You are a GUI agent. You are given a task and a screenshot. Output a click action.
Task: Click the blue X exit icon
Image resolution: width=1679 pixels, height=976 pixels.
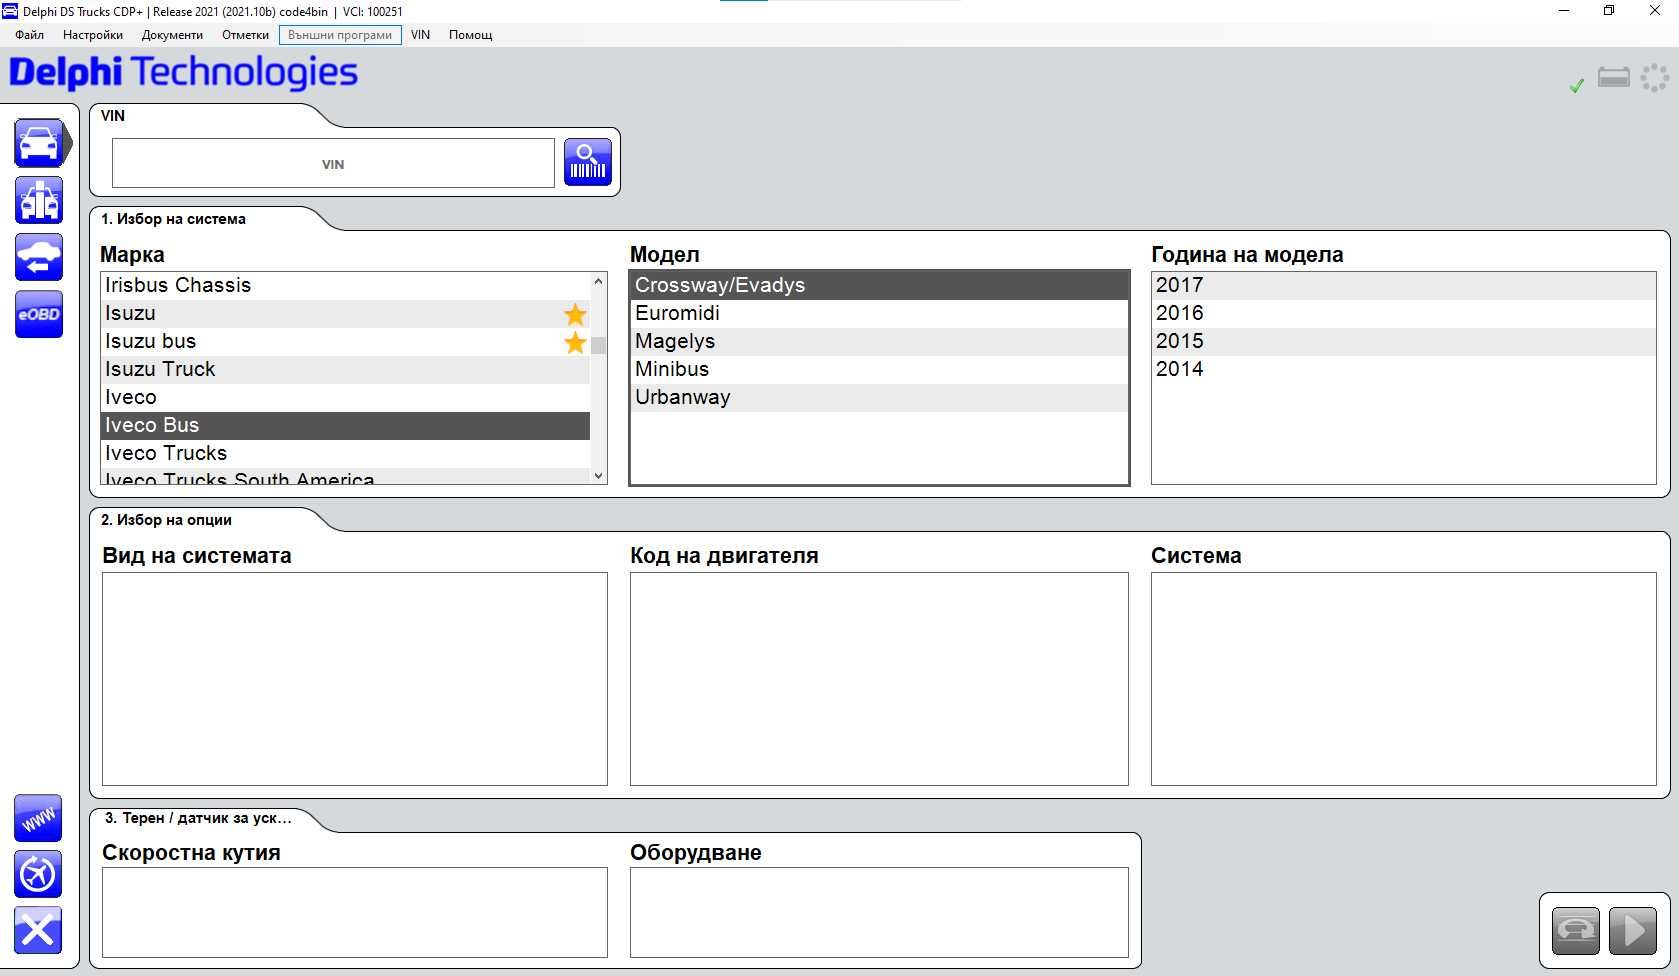(38, 931)
